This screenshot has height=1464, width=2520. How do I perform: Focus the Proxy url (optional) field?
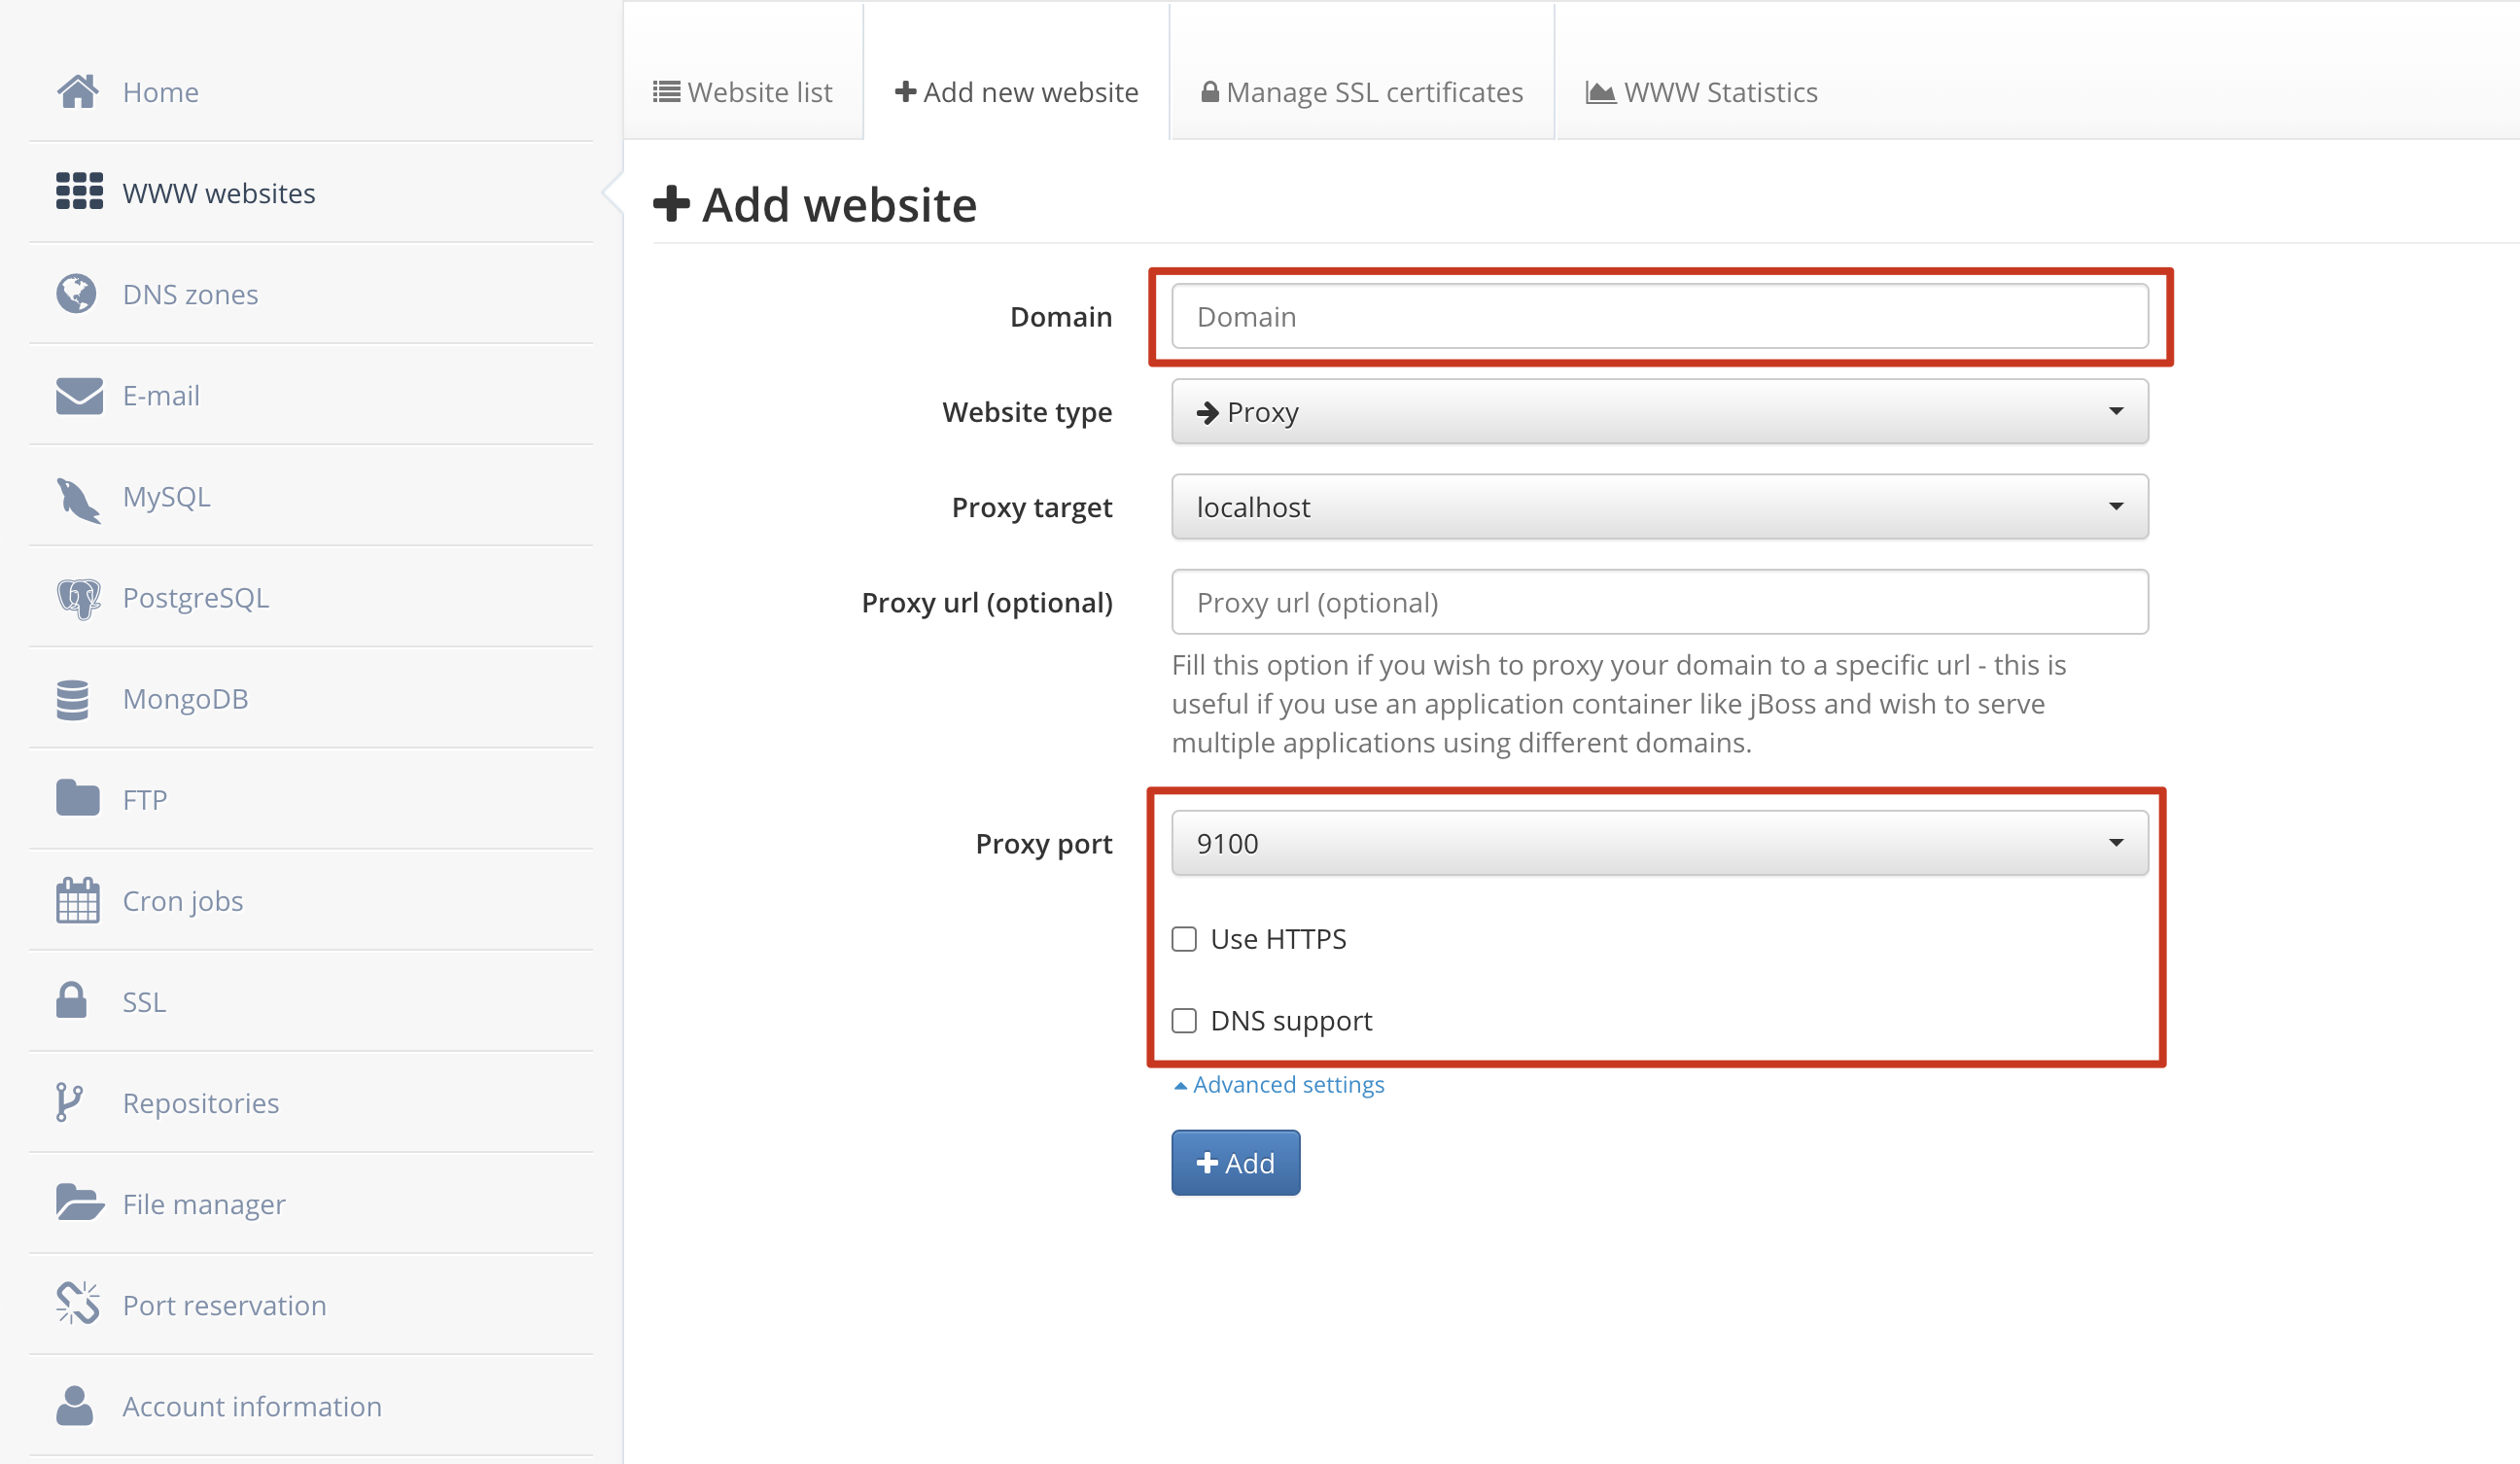(1659, 602)
